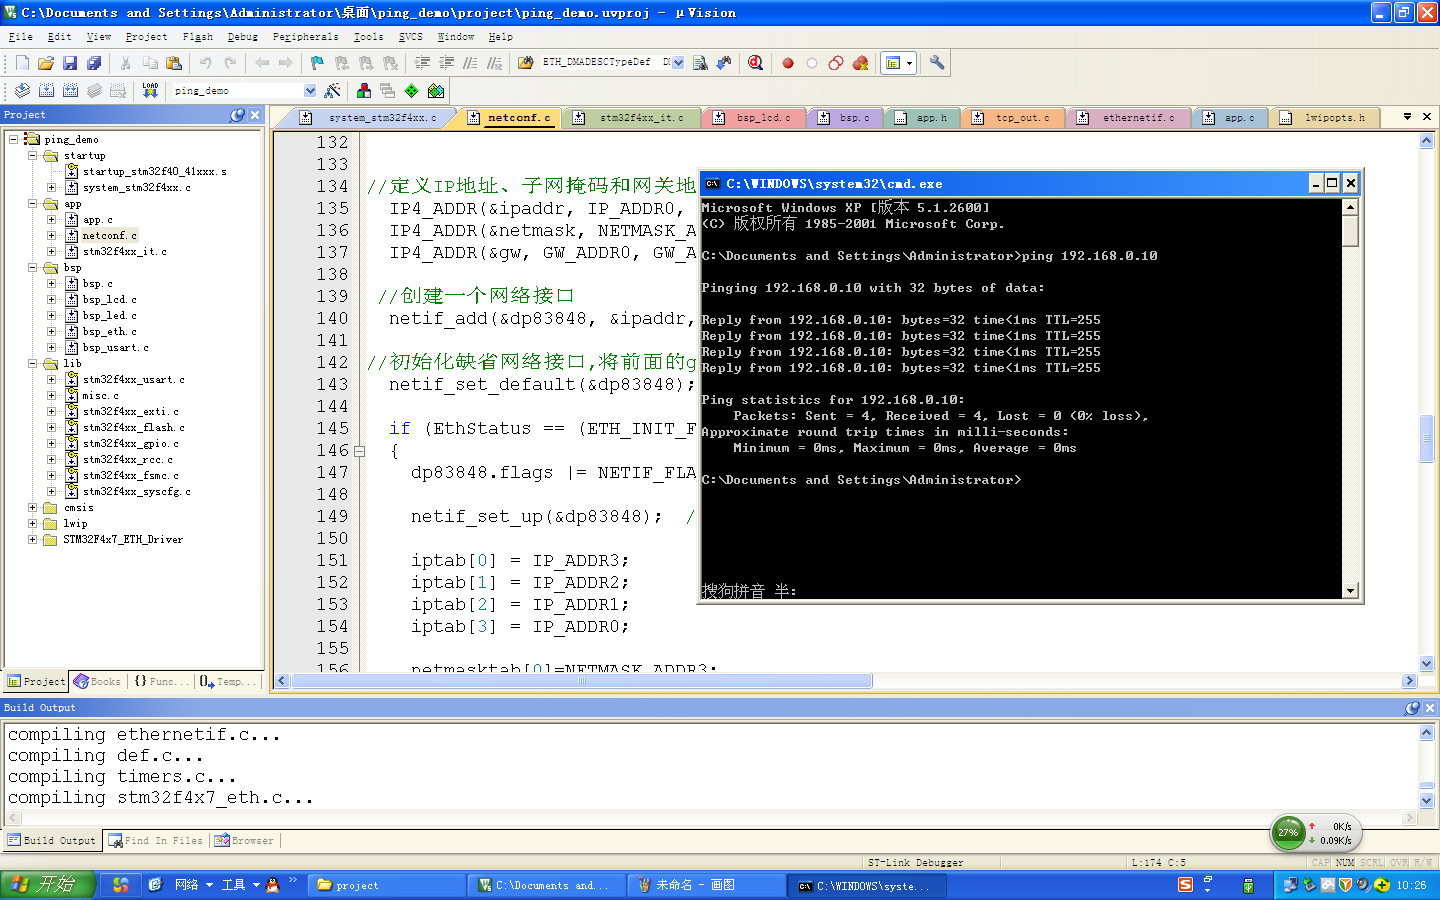Open File Extensions and Books manager icon
Viewport: 1440px width, 900px height.
[364, 90]
